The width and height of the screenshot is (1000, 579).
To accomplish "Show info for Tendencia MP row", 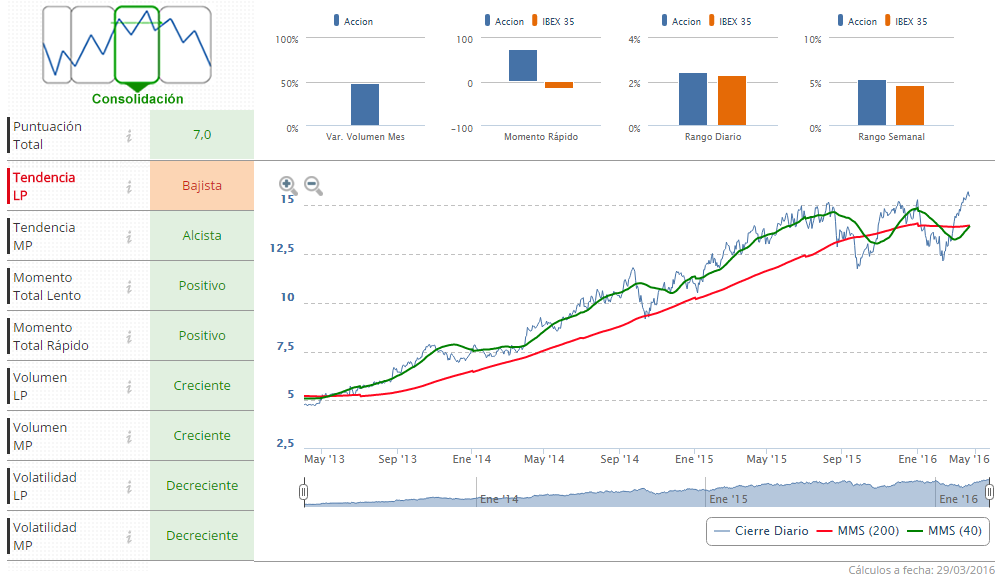I will pos(129,236).
